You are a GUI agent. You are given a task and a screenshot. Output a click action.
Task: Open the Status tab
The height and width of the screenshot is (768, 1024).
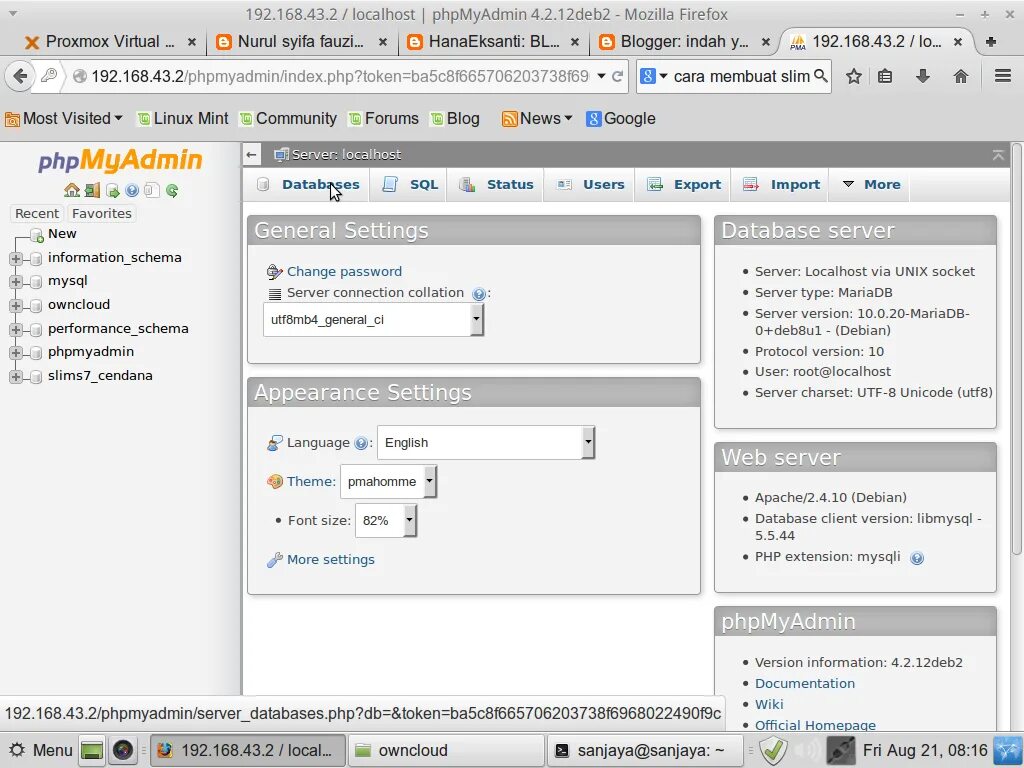click(497, 185)
